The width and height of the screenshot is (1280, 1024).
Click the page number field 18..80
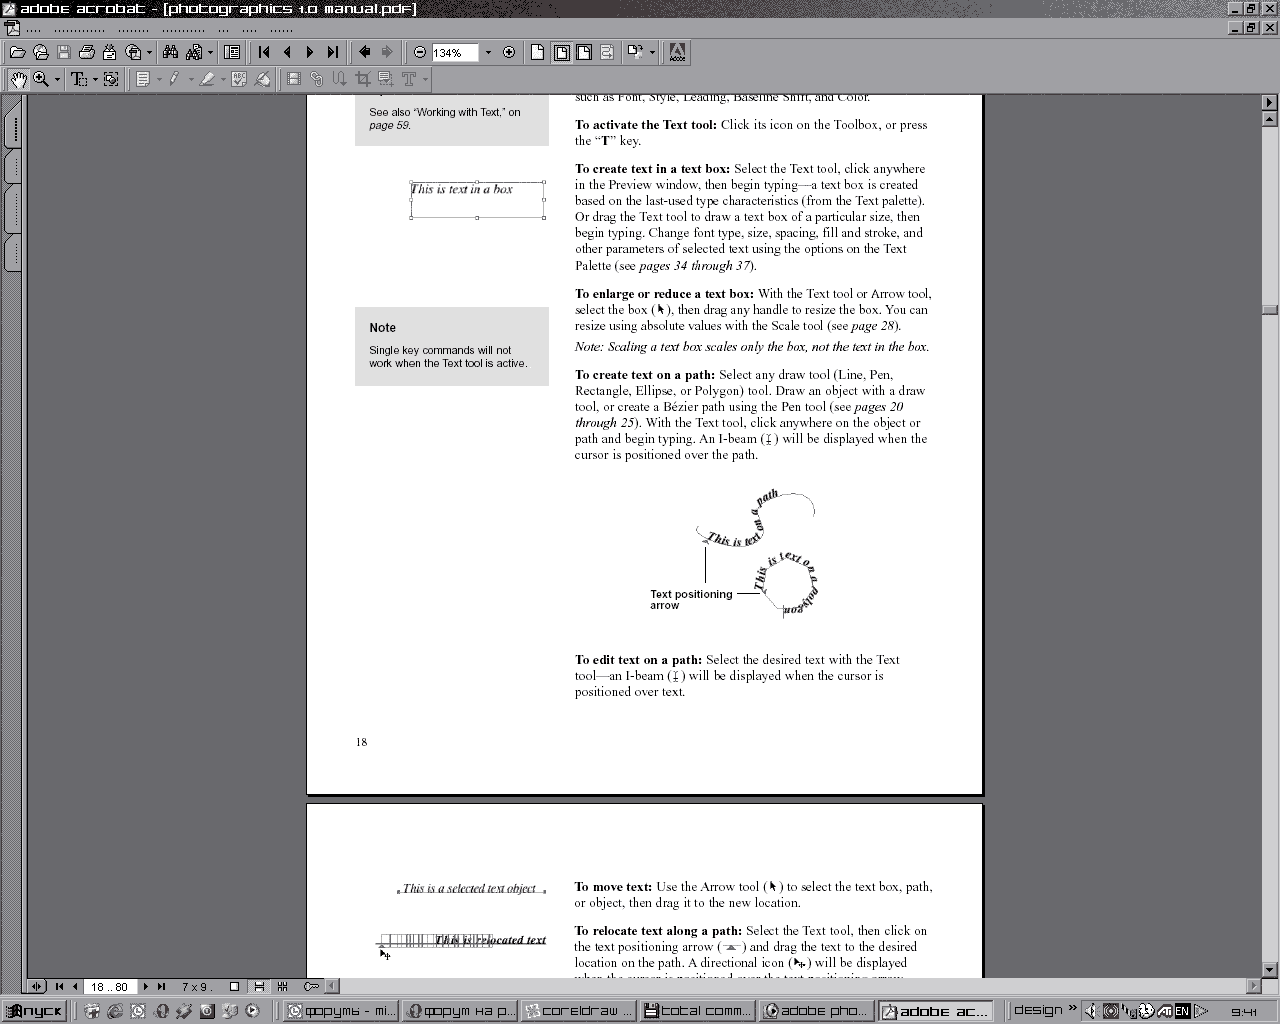pos(110,987)
